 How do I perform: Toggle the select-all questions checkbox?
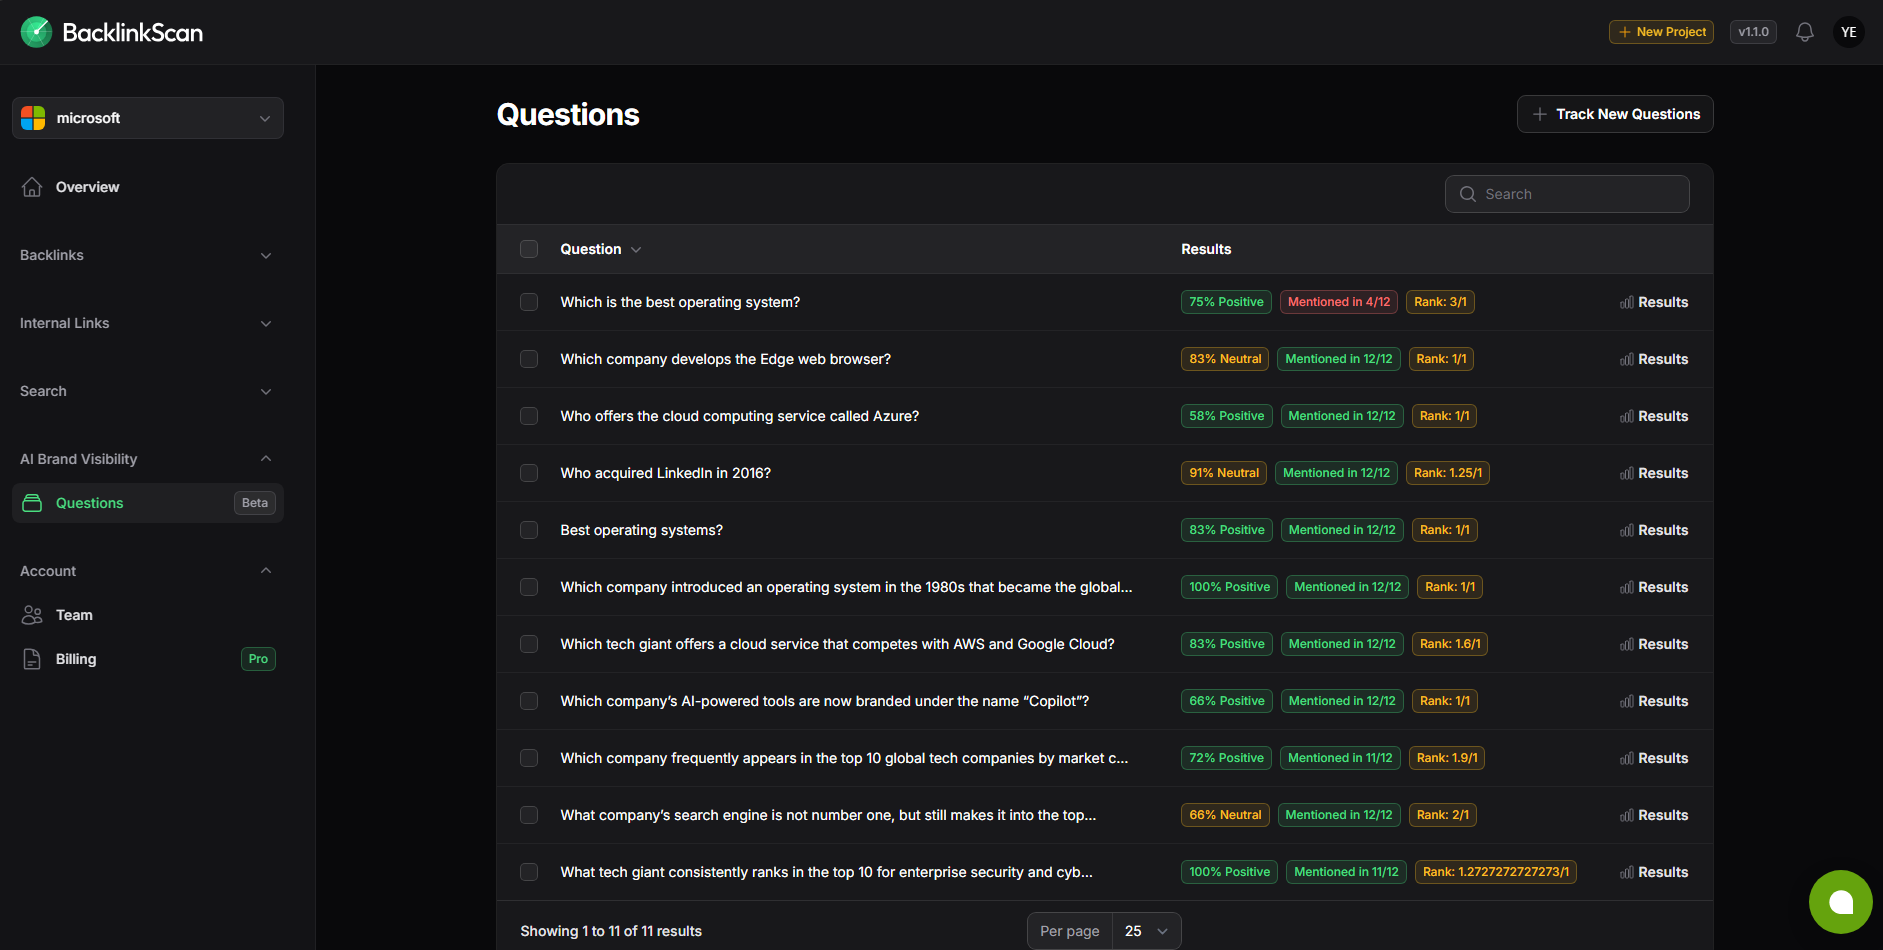click(x=529, y=249)
